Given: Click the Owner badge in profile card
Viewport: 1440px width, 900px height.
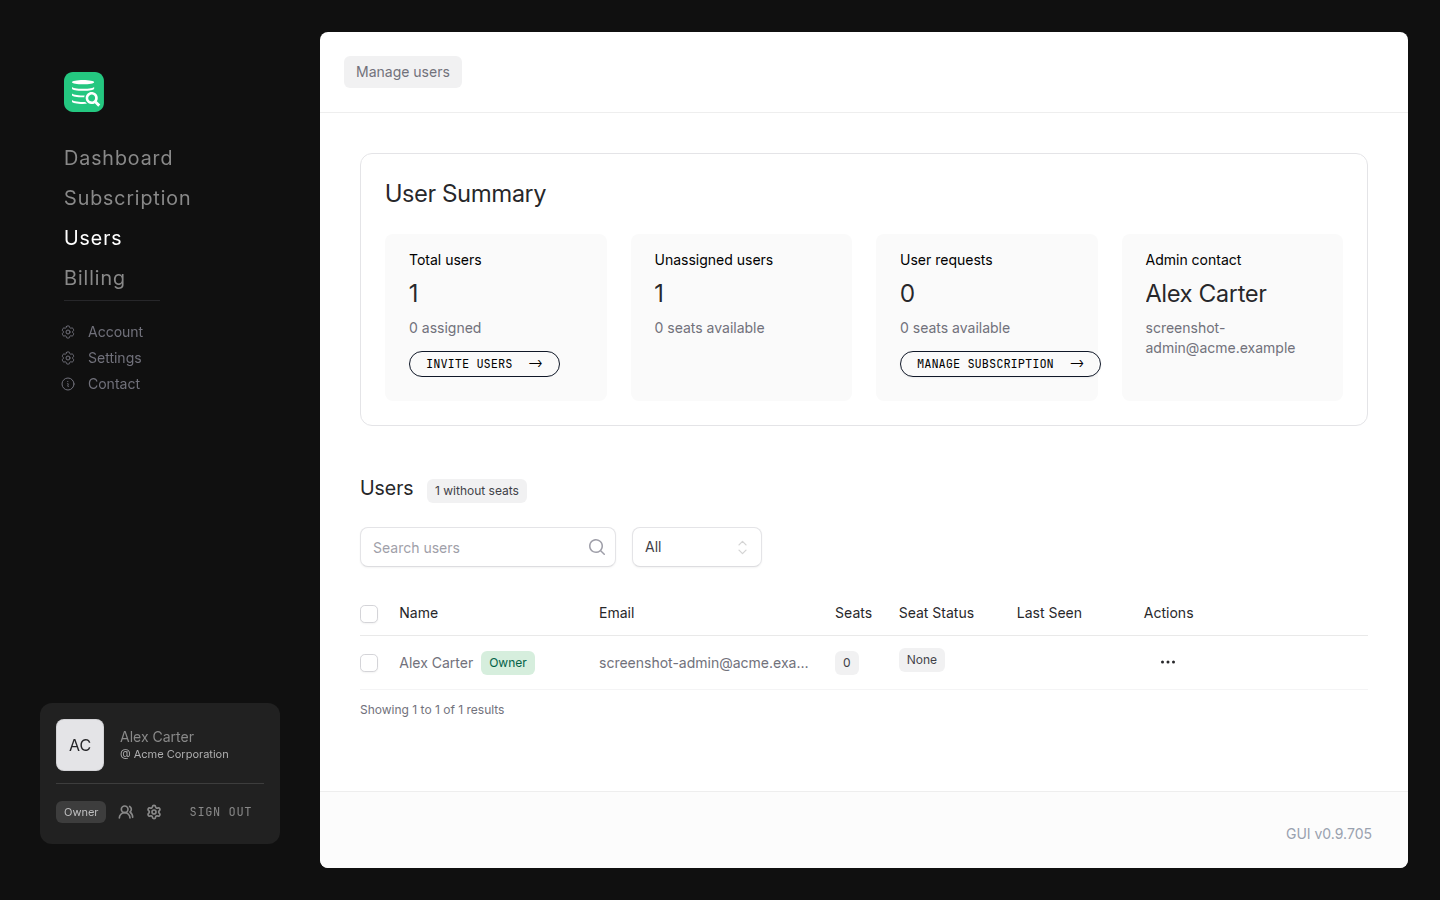Looking at the screenshot, I should click(x=81, y=812).
